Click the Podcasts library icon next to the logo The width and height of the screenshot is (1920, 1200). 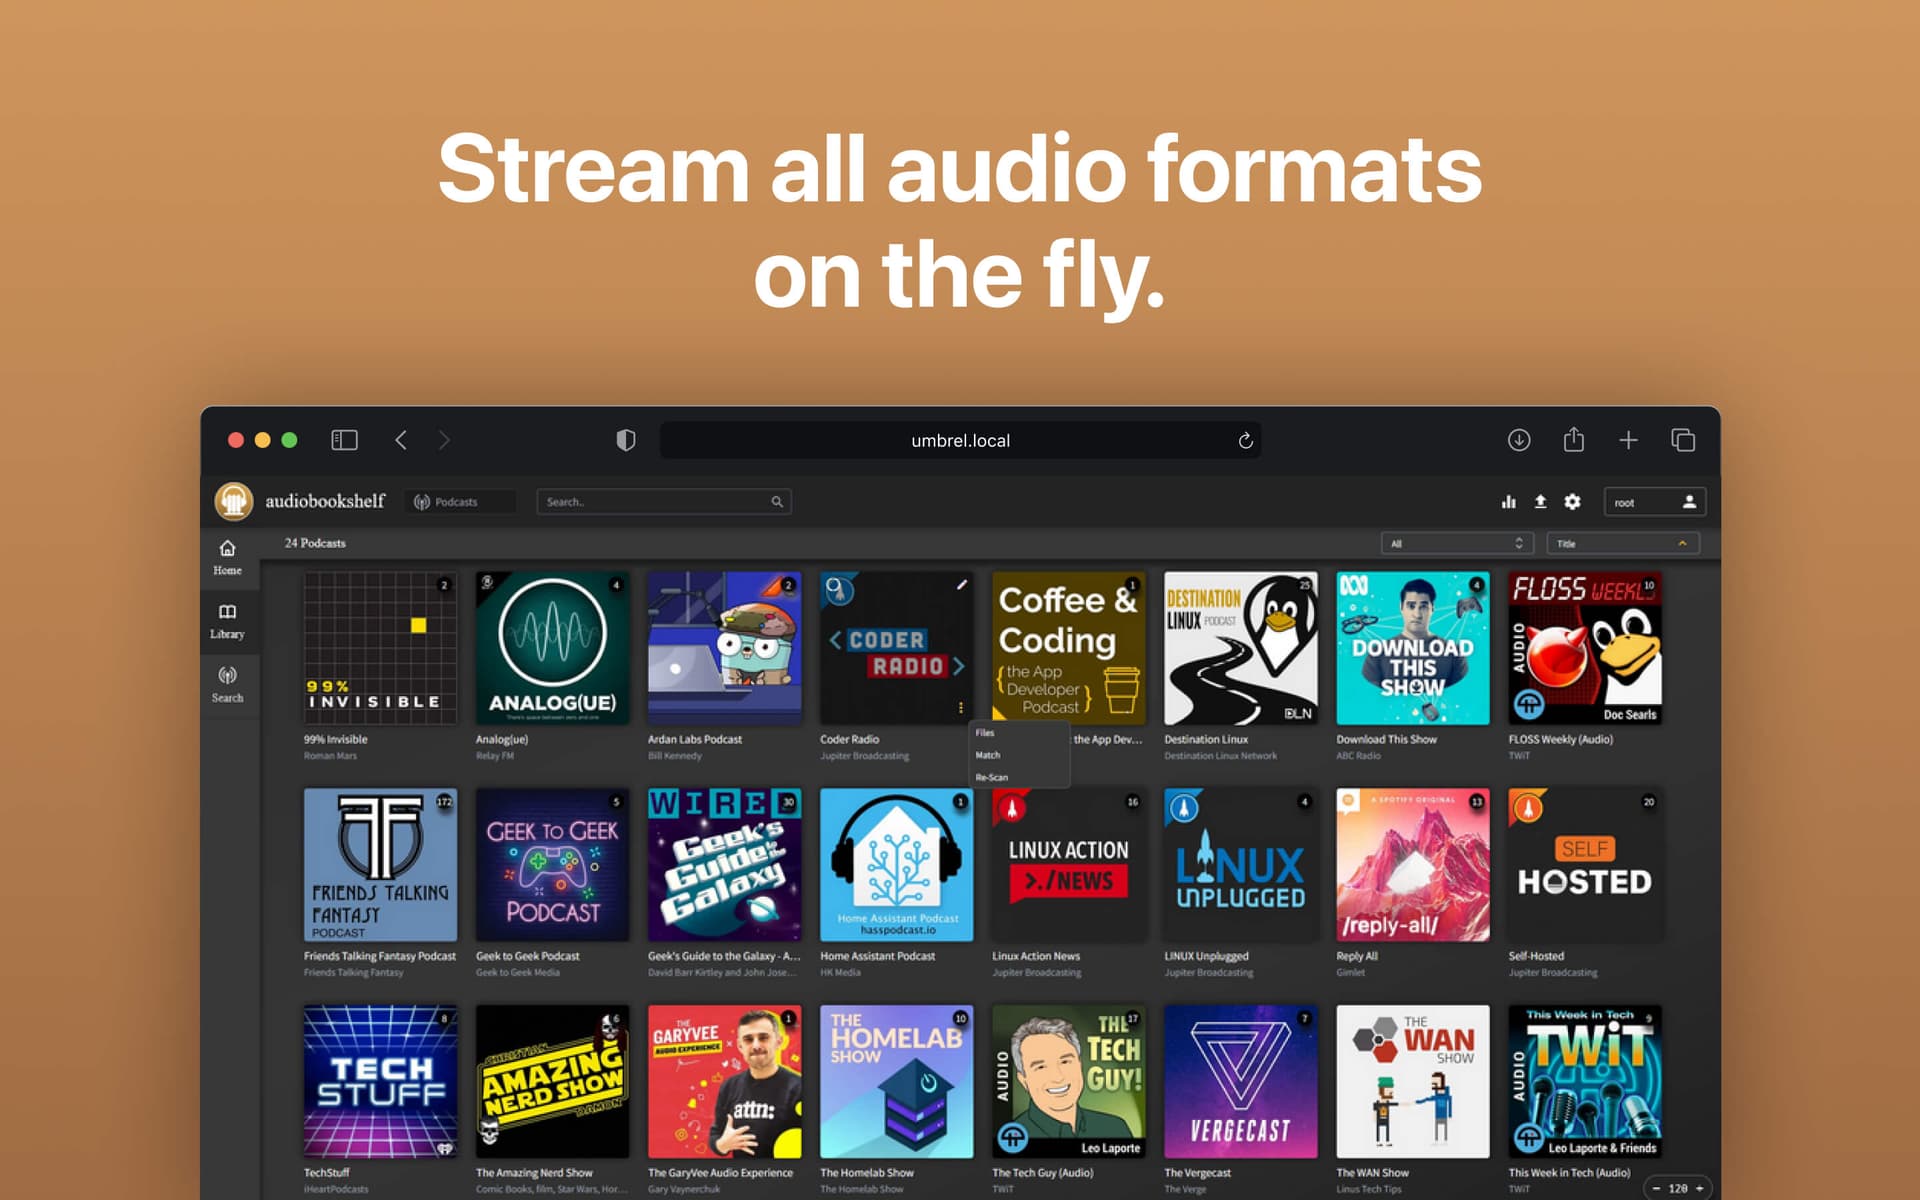(x=424, y=501)
